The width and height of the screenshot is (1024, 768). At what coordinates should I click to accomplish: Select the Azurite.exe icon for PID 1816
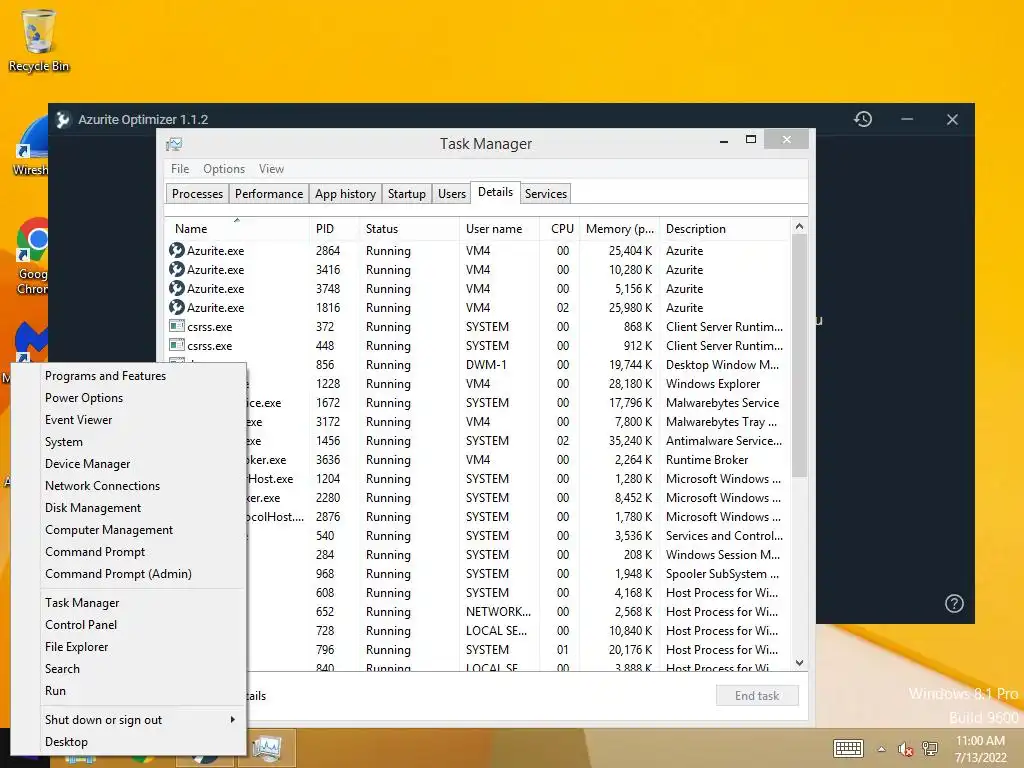click(x=176, y=307)
